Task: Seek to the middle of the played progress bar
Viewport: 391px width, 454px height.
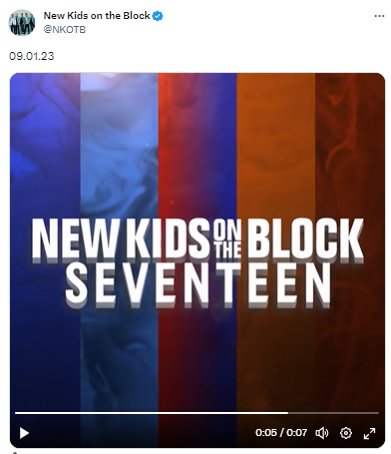Action: pos(151,413)
